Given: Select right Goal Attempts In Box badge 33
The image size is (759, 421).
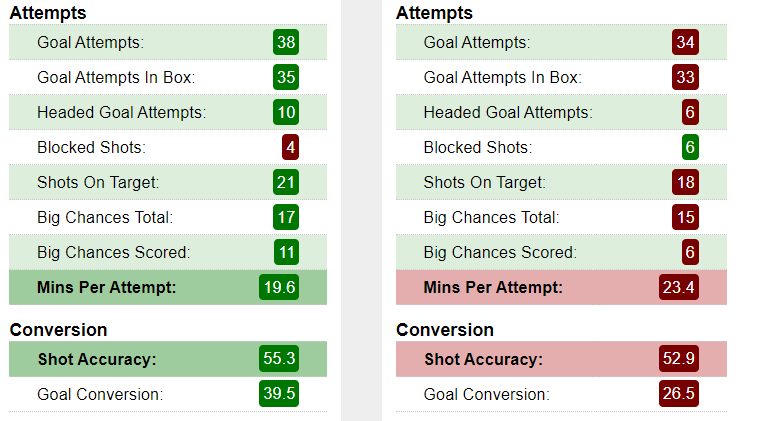Looking at the screenshot, I should (685, 77).
